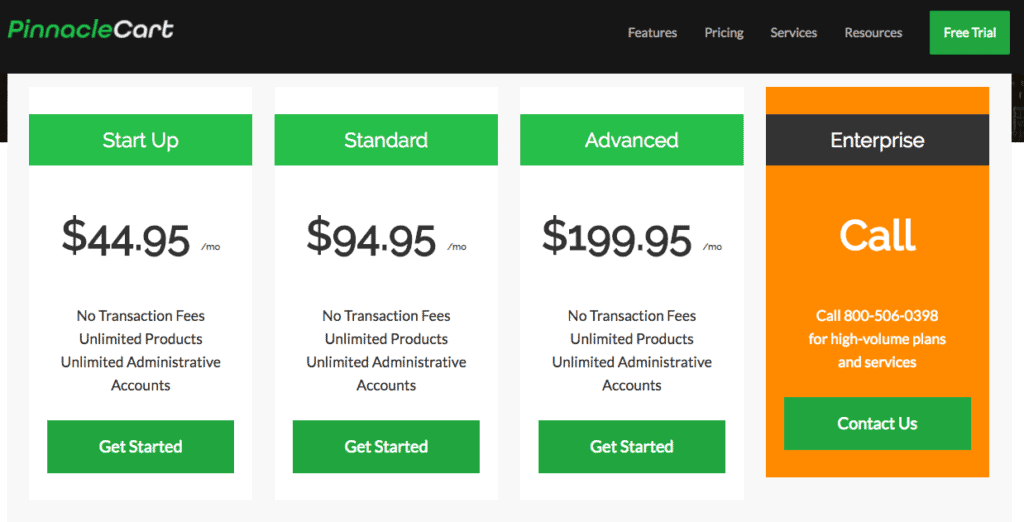Go to the Services nav link
The image size is (1024, 522).
pyautogui.click(x=793, y=33)
